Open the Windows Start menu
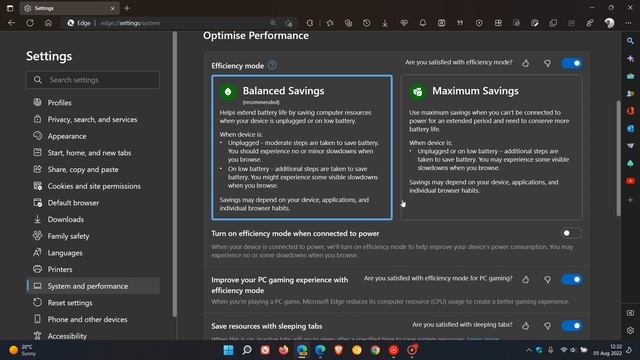 229,350
